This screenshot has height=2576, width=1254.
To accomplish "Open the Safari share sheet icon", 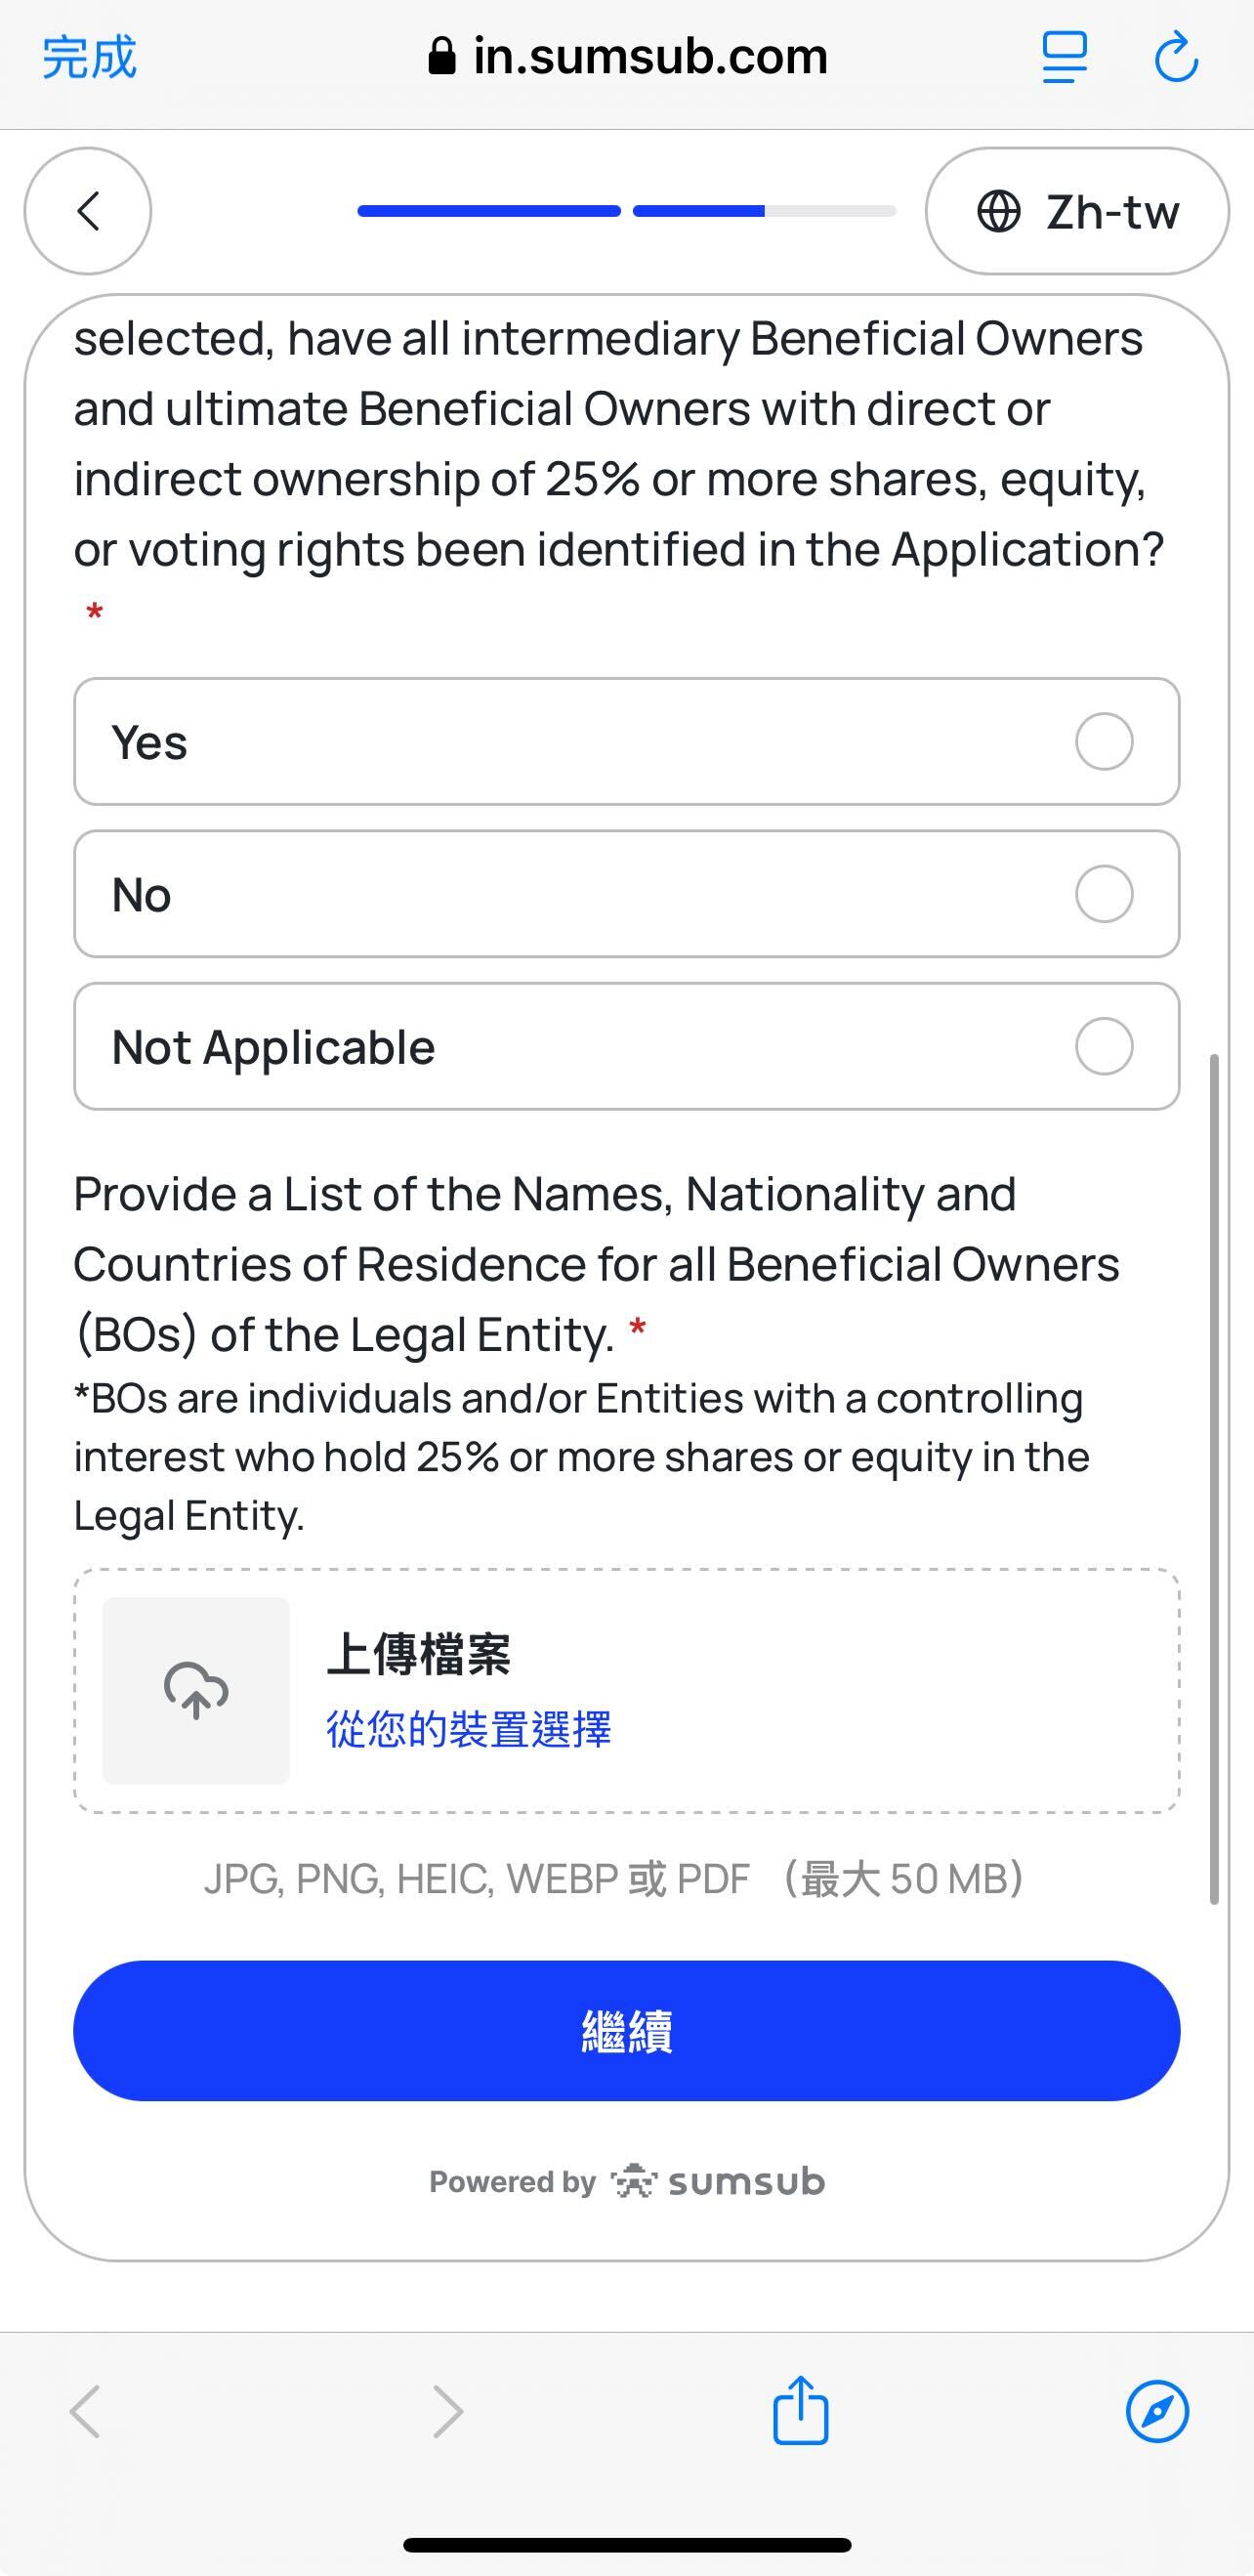I will (800, 2411).
